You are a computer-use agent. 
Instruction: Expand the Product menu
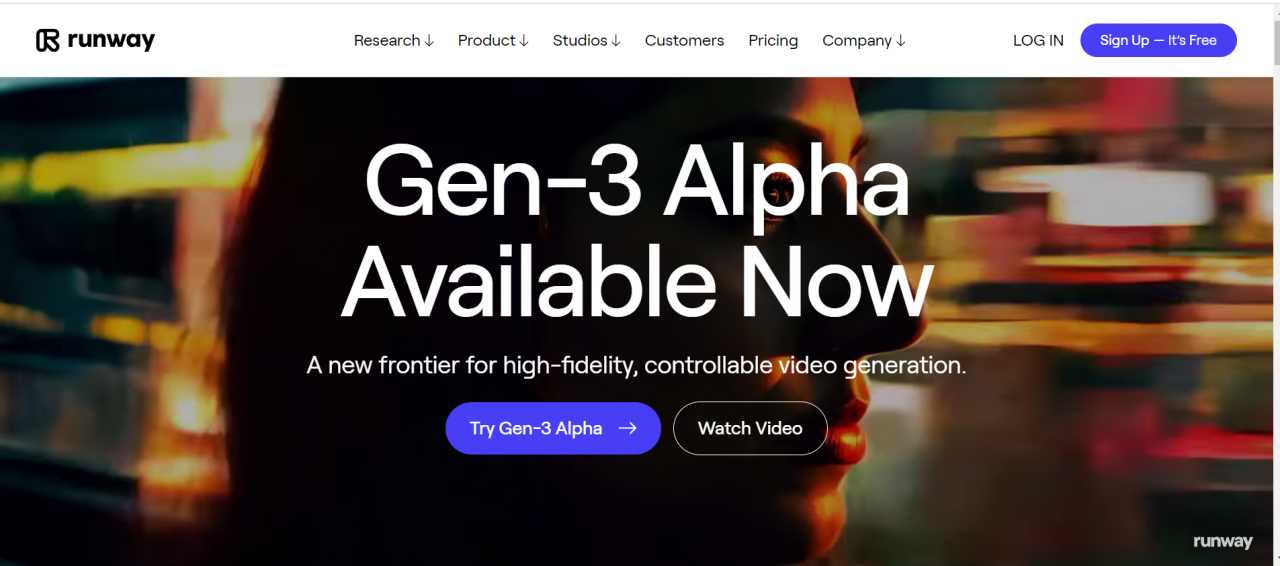493,40
